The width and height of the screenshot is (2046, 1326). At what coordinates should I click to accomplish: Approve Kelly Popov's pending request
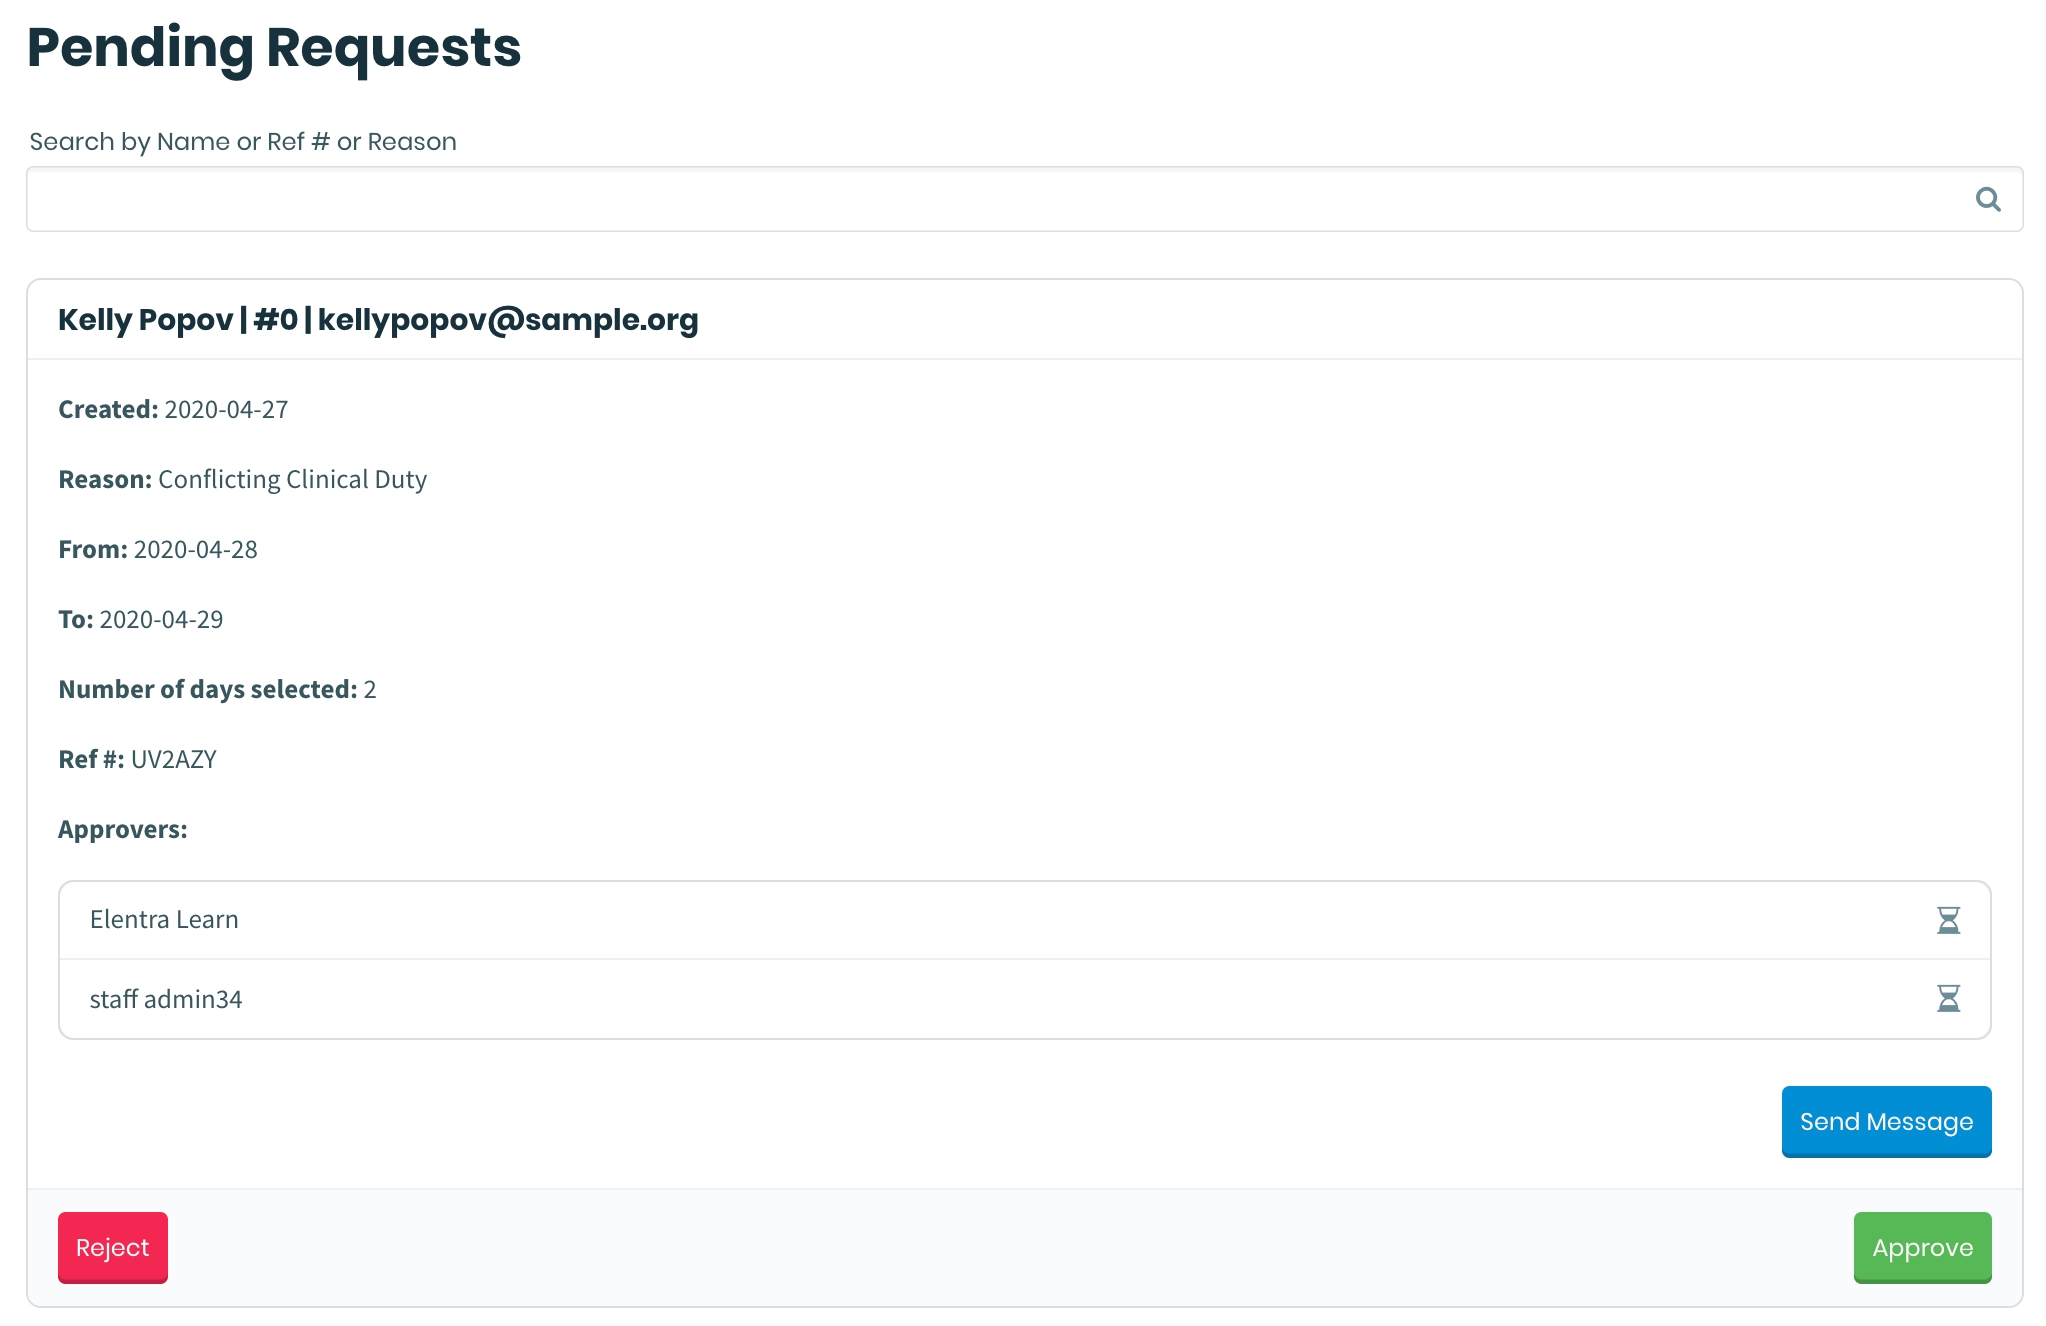pyautogui.click(x=1922, y=1247)
